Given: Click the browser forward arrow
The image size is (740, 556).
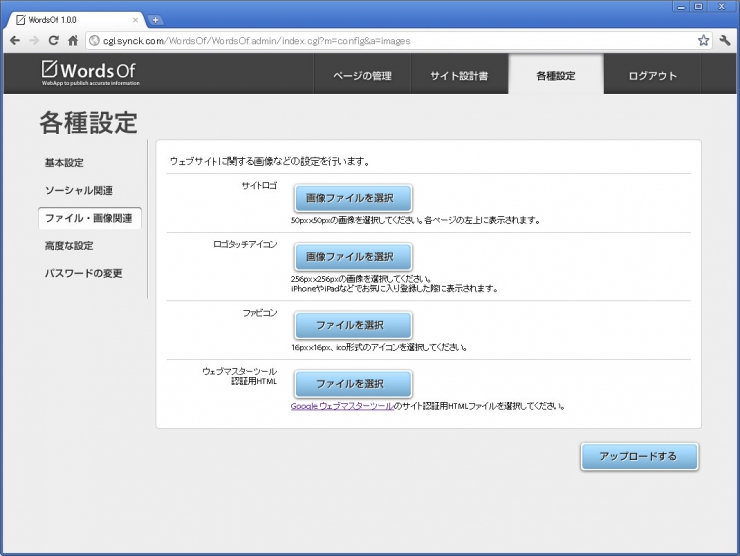Looking at the screenshot, I should tap(34, 41).
